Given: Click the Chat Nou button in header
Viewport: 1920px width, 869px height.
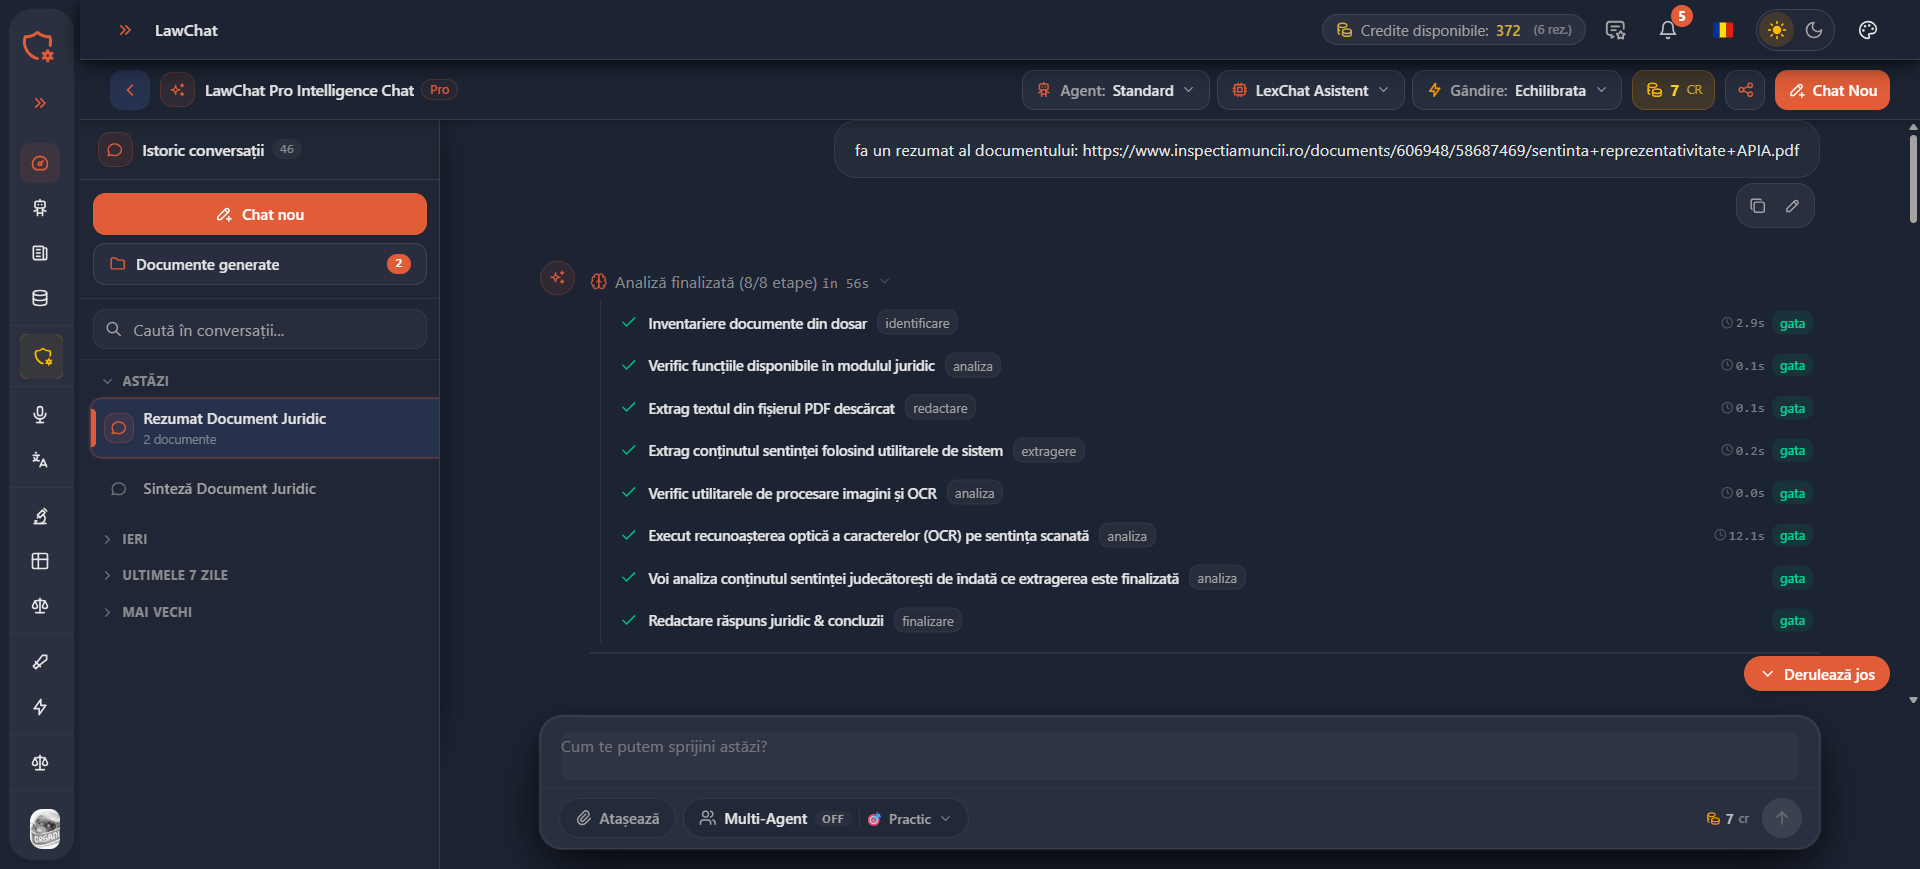Looking at the screenshot, I should [x=1832, y=90].
